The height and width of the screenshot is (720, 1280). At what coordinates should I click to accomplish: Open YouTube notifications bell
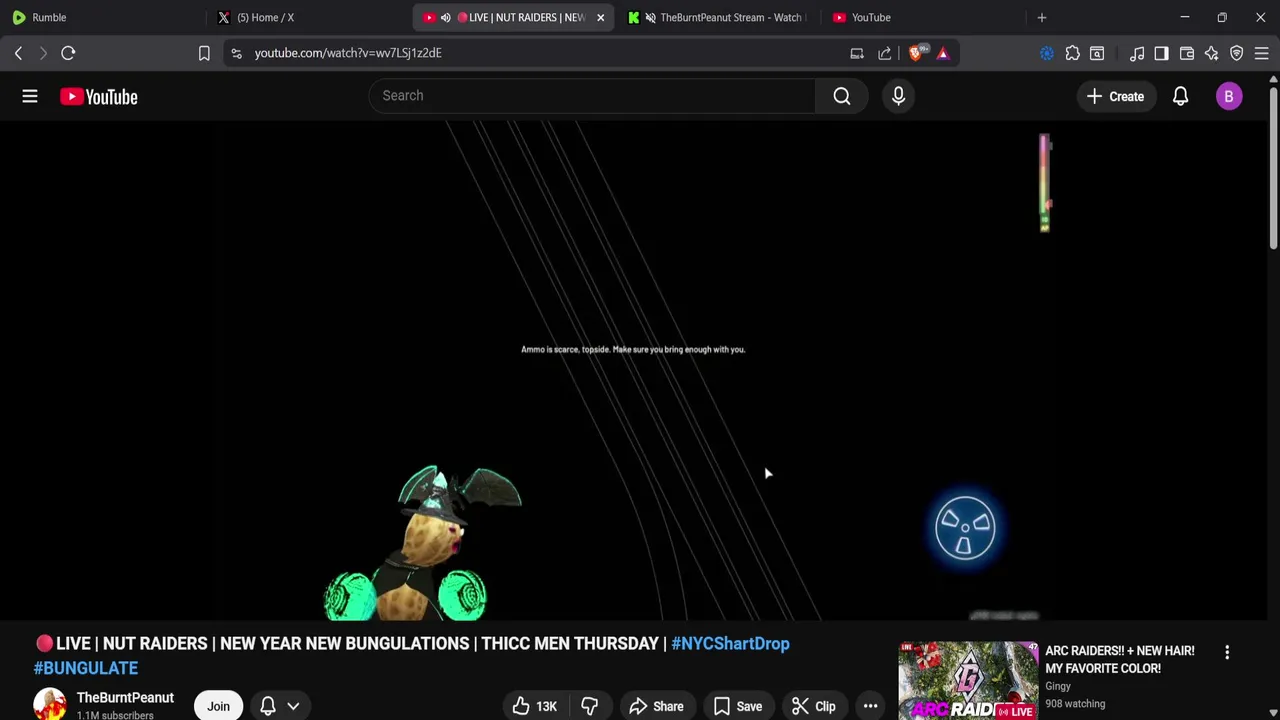(1180, 96)
